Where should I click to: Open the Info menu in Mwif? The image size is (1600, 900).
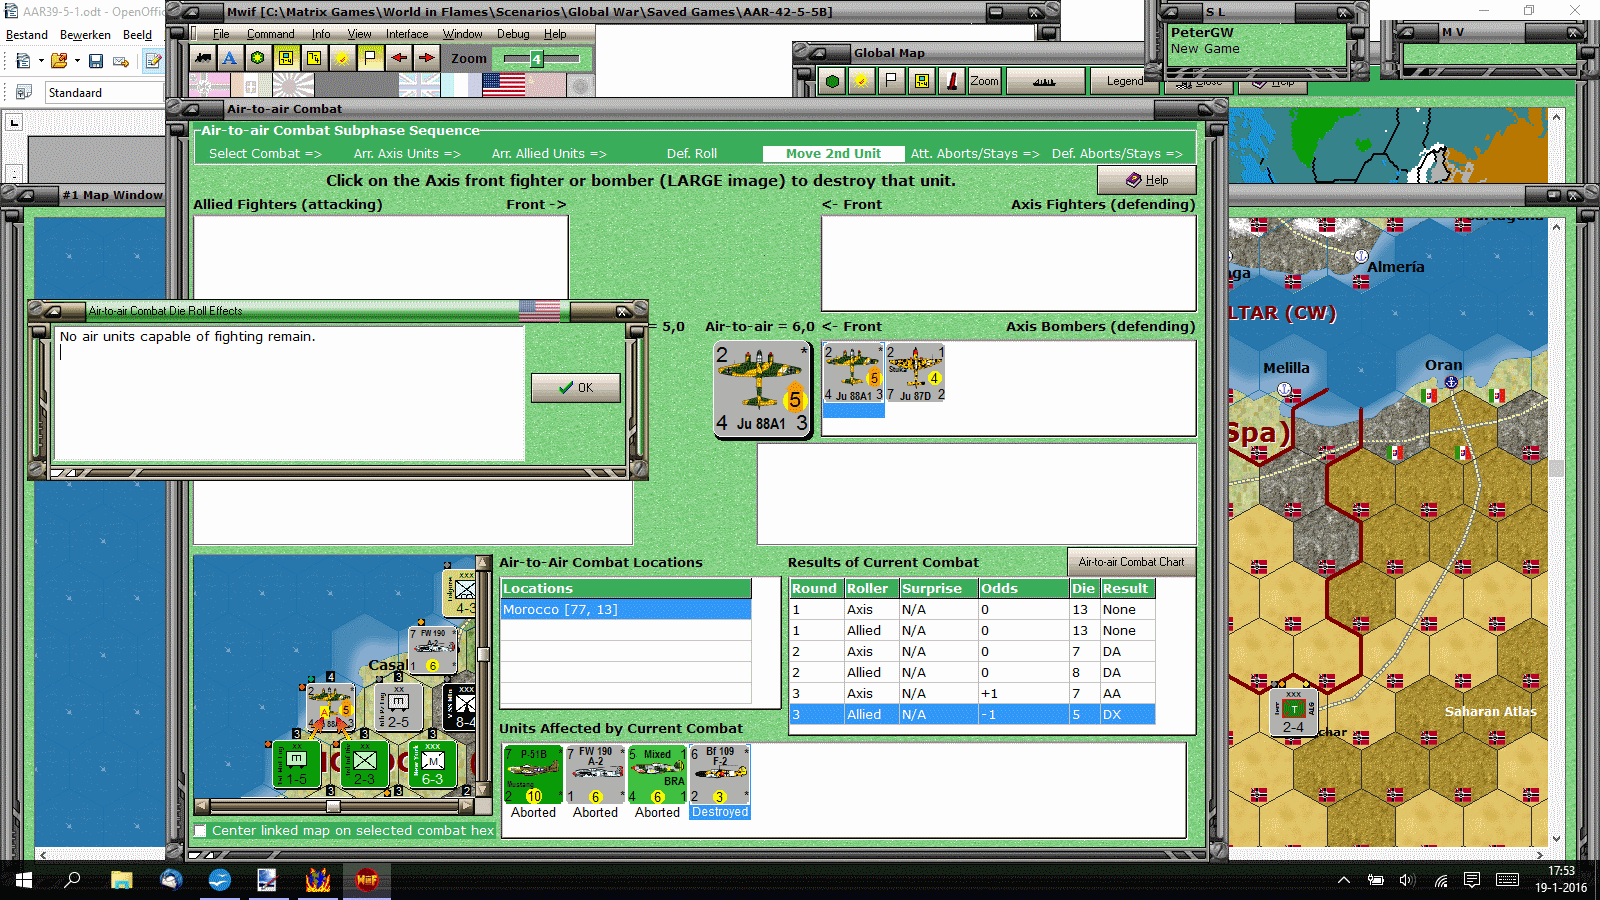(x=320, y=34)
